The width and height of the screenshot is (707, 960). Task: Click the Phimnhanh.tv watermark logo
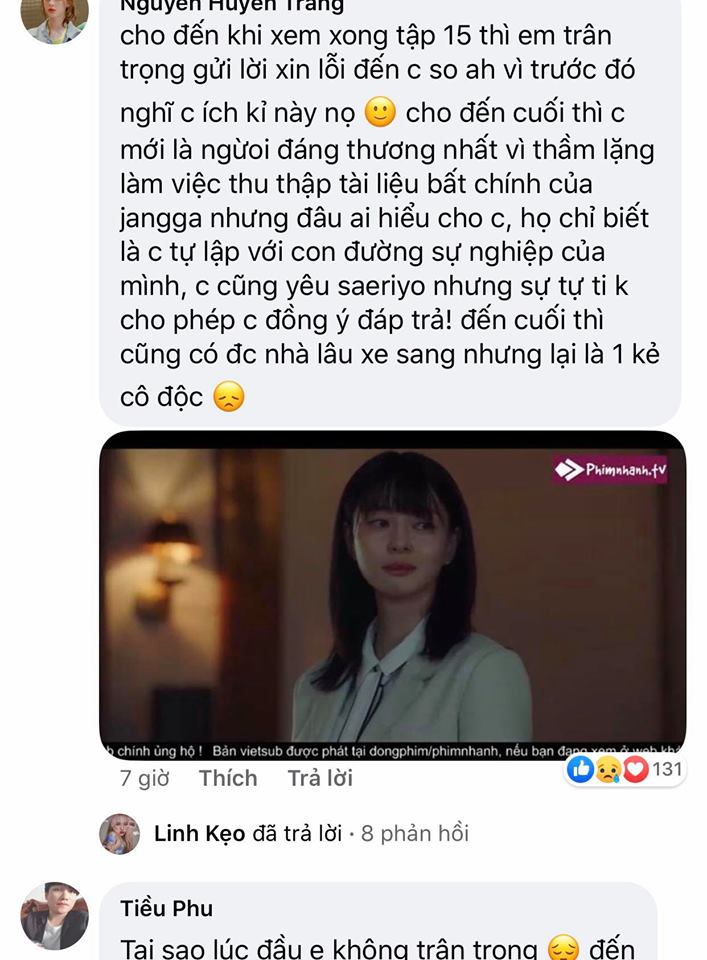click(x=610, y=470)
